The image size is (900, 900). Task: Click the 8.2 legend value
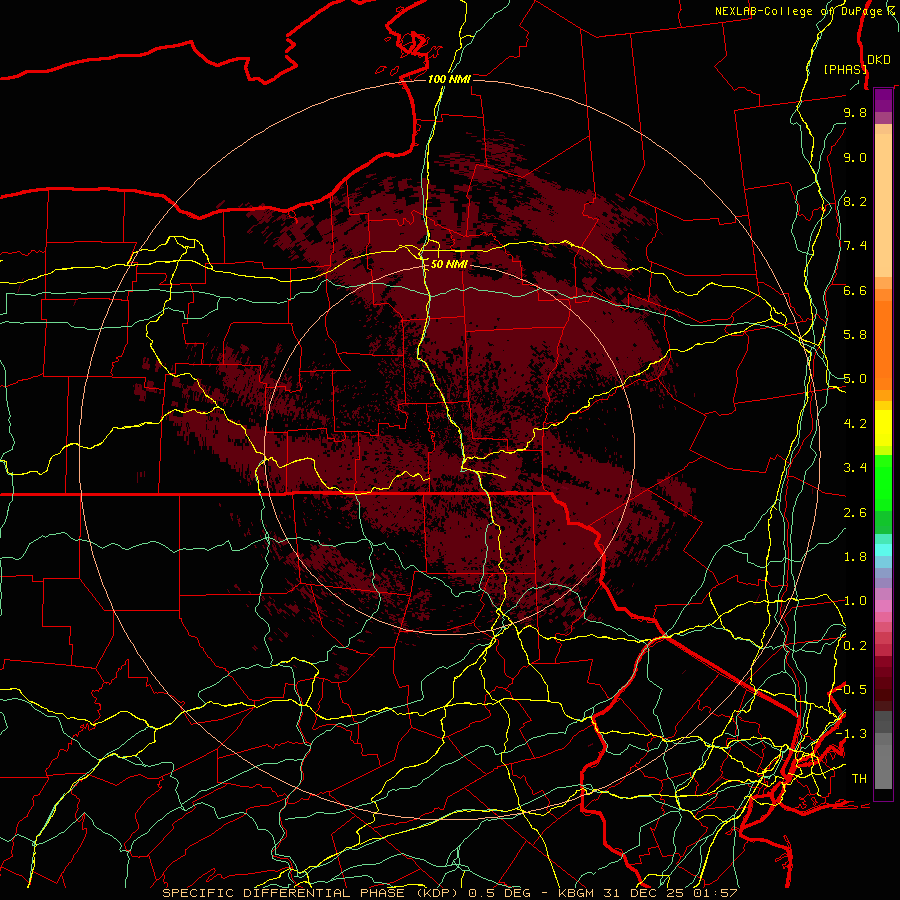point(855,201)
